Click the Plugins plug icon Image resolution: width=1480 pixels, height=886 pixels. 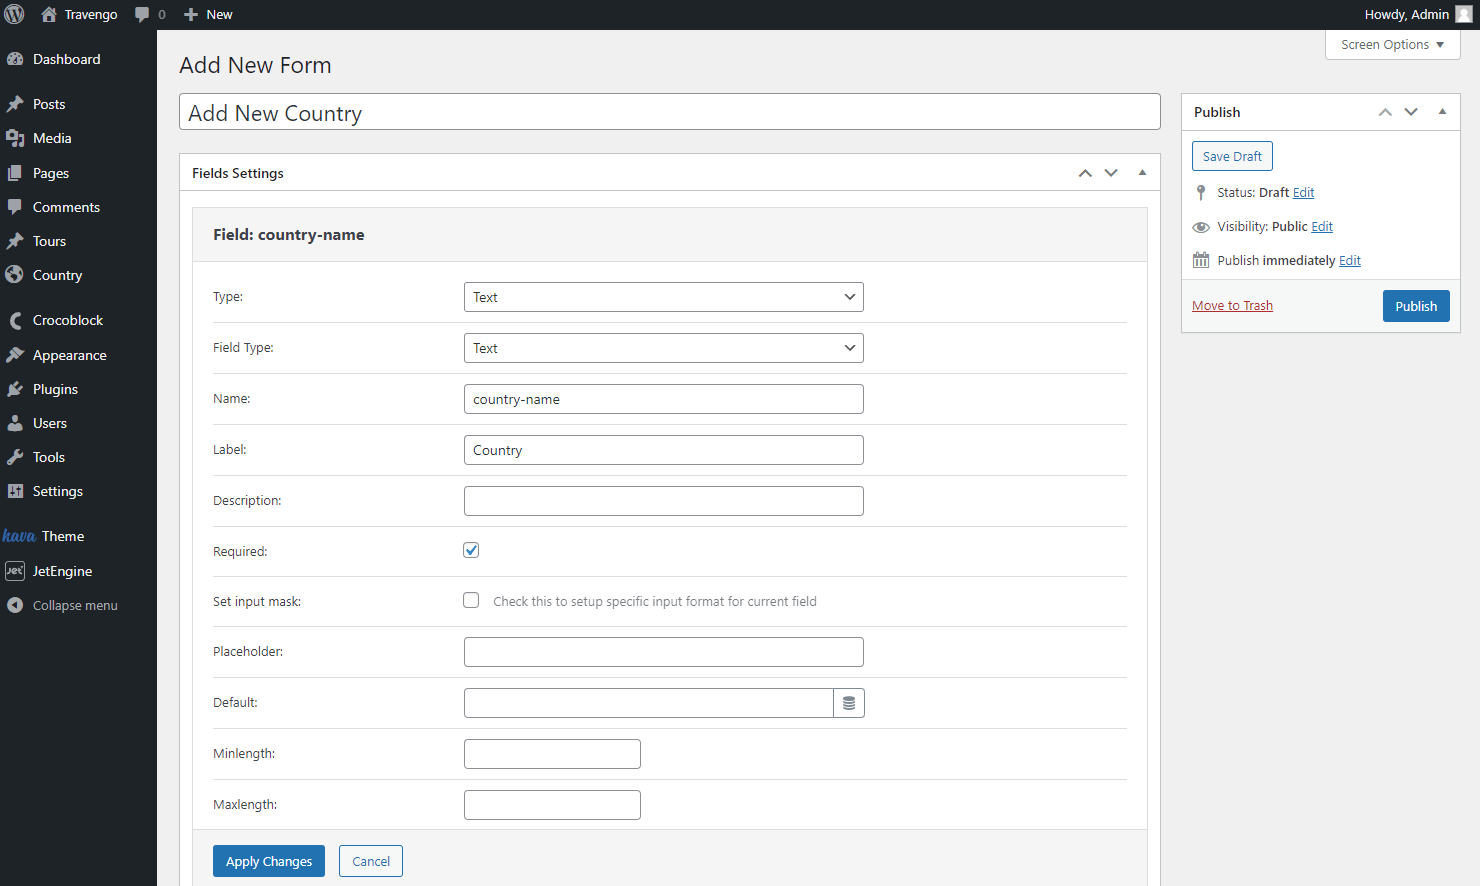coord(15,389)
